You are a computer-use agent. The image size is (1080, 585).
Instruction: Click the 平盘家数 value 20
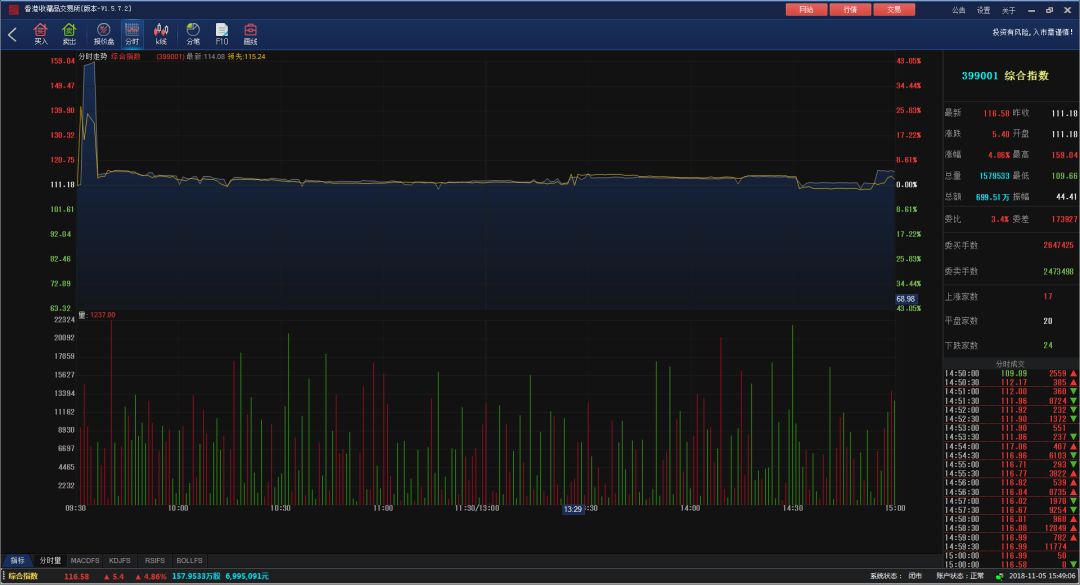1048,321
